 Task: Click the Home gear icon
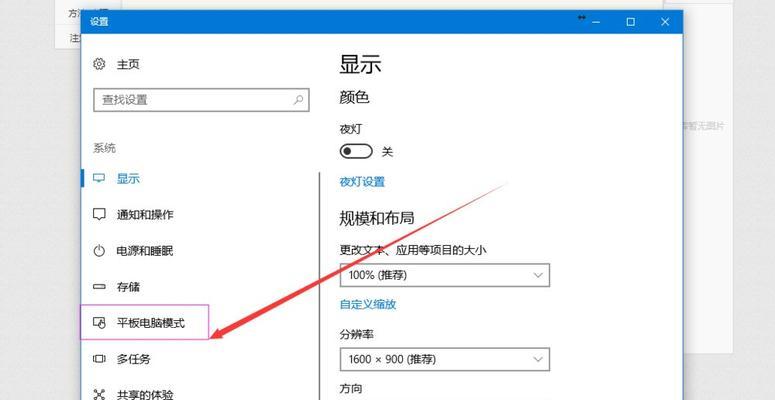99,64
